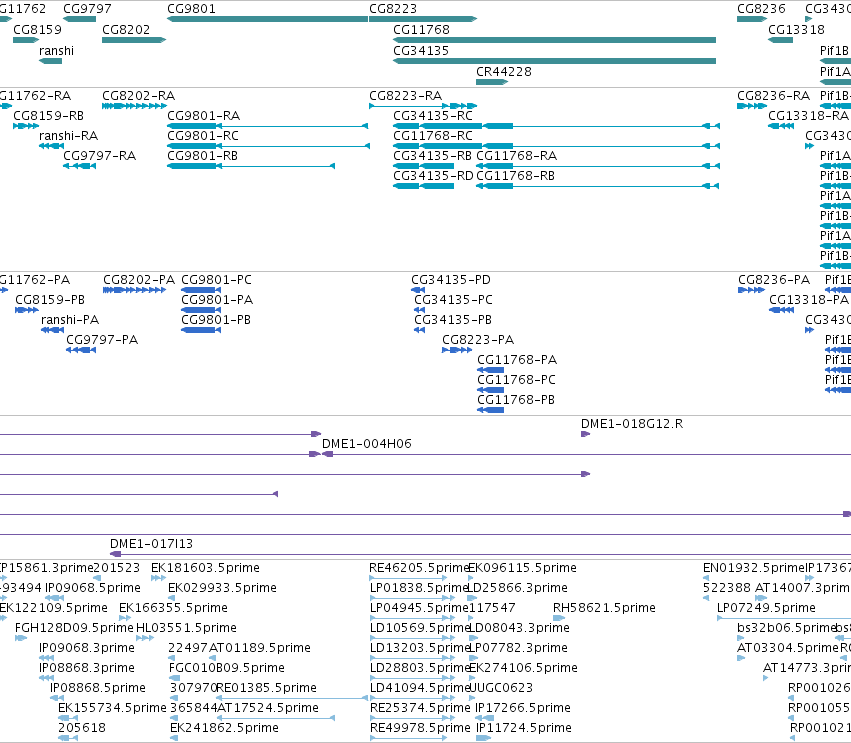Select transcript CG9797-RA
Screen dimensions: 851x743
100,156
